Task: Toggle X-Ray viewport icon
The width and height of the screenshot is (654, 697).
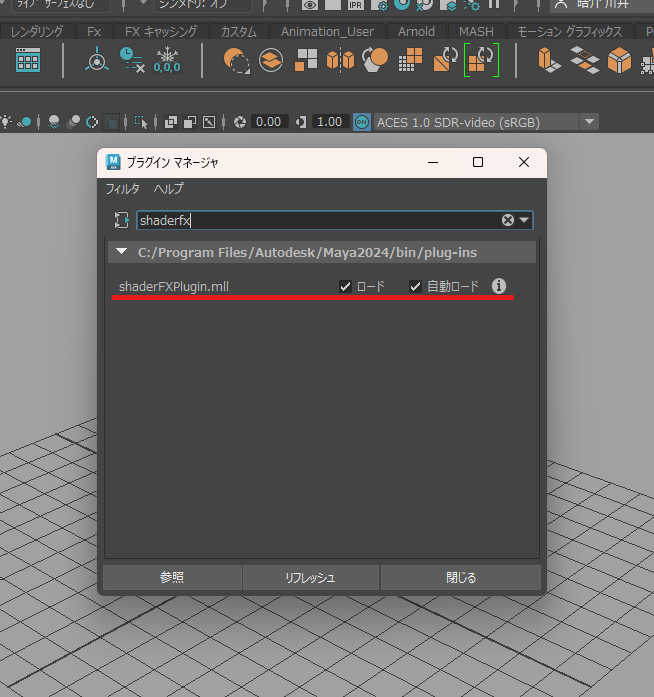Action: 171,122
